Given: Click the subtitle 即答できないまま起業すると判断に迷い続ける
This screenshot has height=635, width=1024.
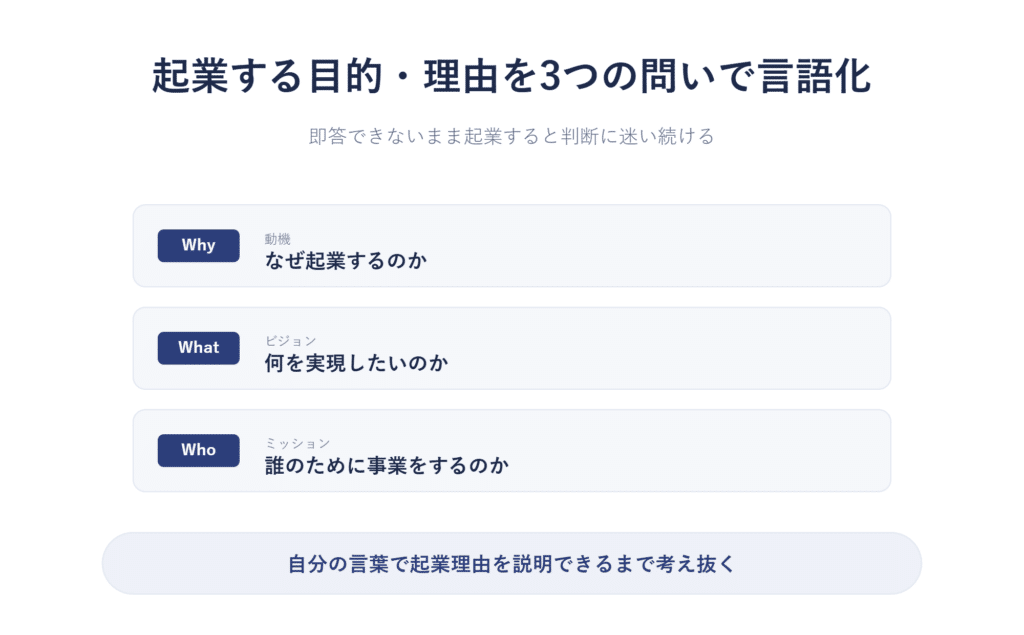Looking at the screenshot, I should [x=511, y=137].
